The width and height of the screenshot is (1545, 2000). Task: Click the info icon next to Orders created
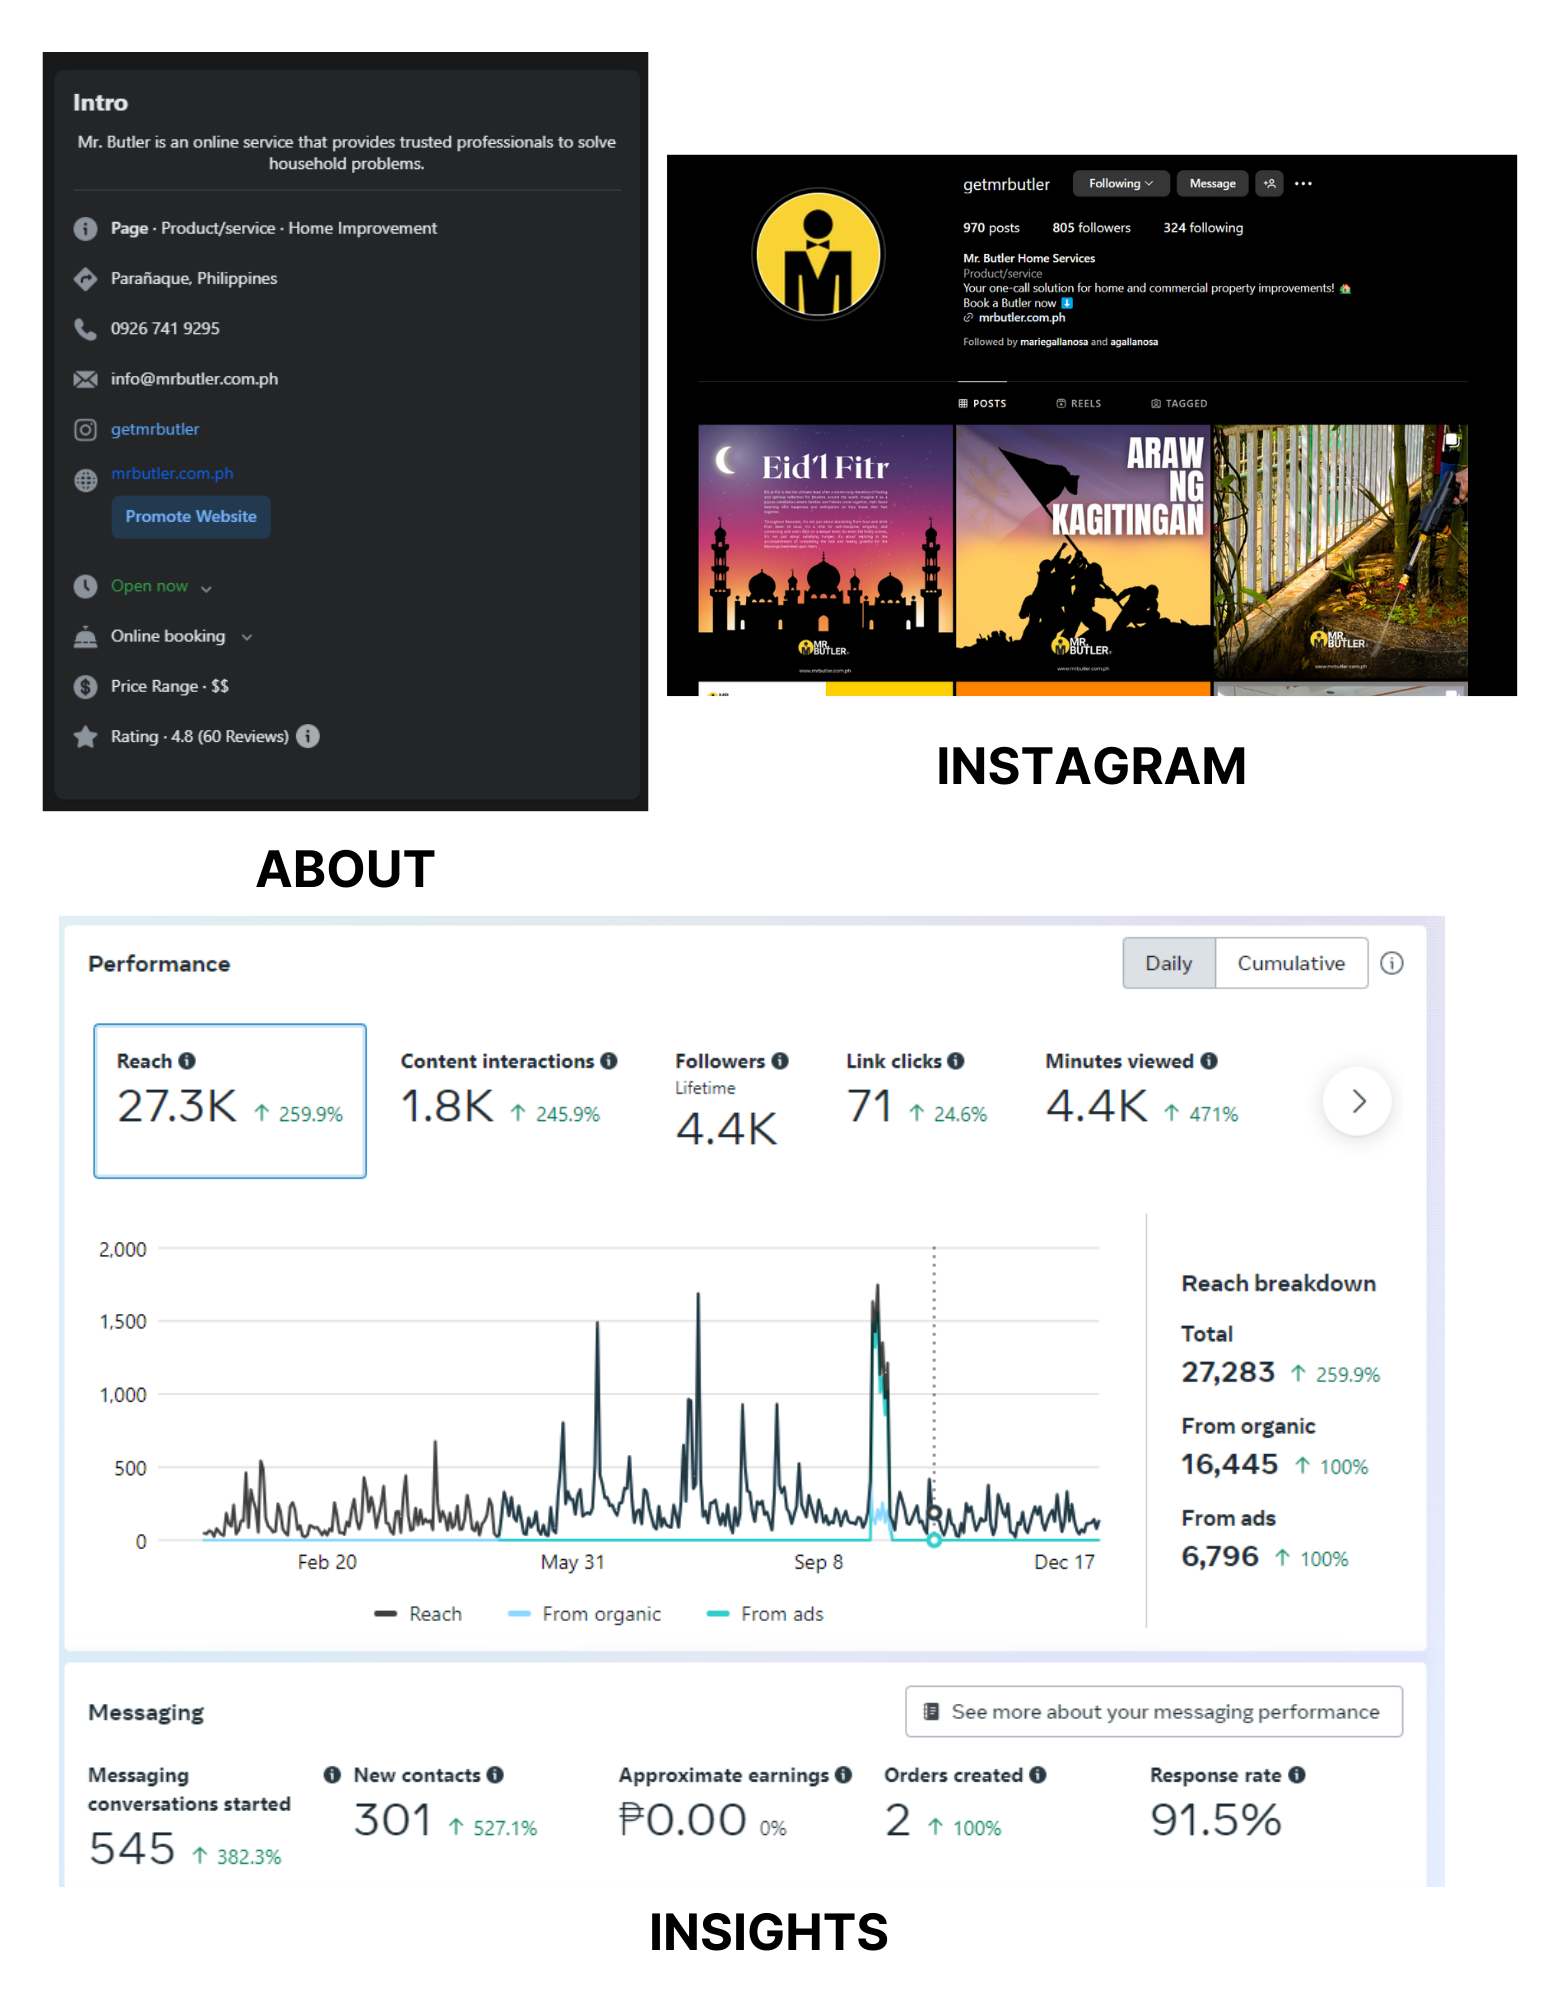(x=1038, y=1775)
